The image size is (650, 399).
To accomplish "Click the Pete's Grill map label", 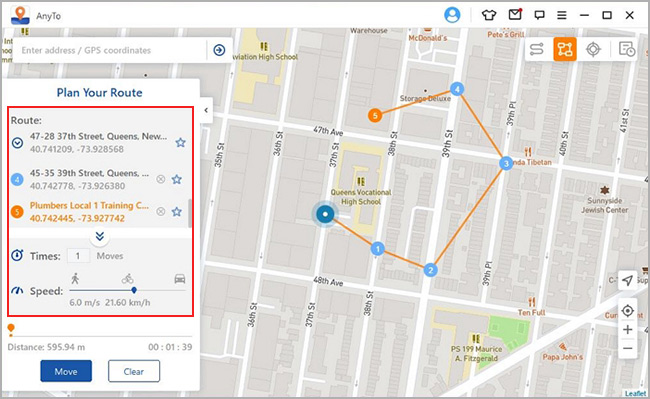I will [506, 34].
